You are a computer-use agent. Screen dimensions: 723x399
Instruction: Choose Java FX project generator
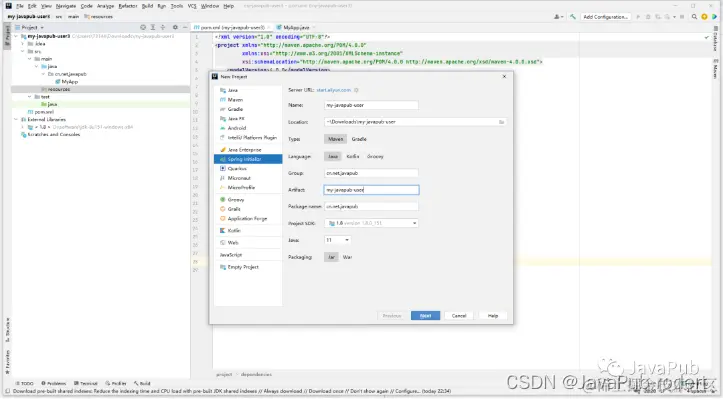click(236, 119)
